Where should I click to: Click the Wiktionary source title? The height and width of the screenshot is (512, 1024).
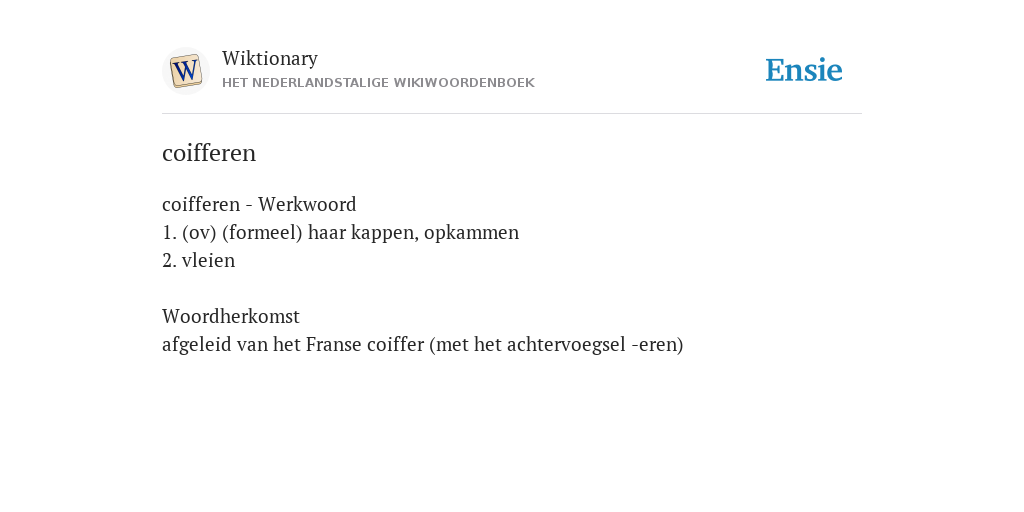point(270,59)
